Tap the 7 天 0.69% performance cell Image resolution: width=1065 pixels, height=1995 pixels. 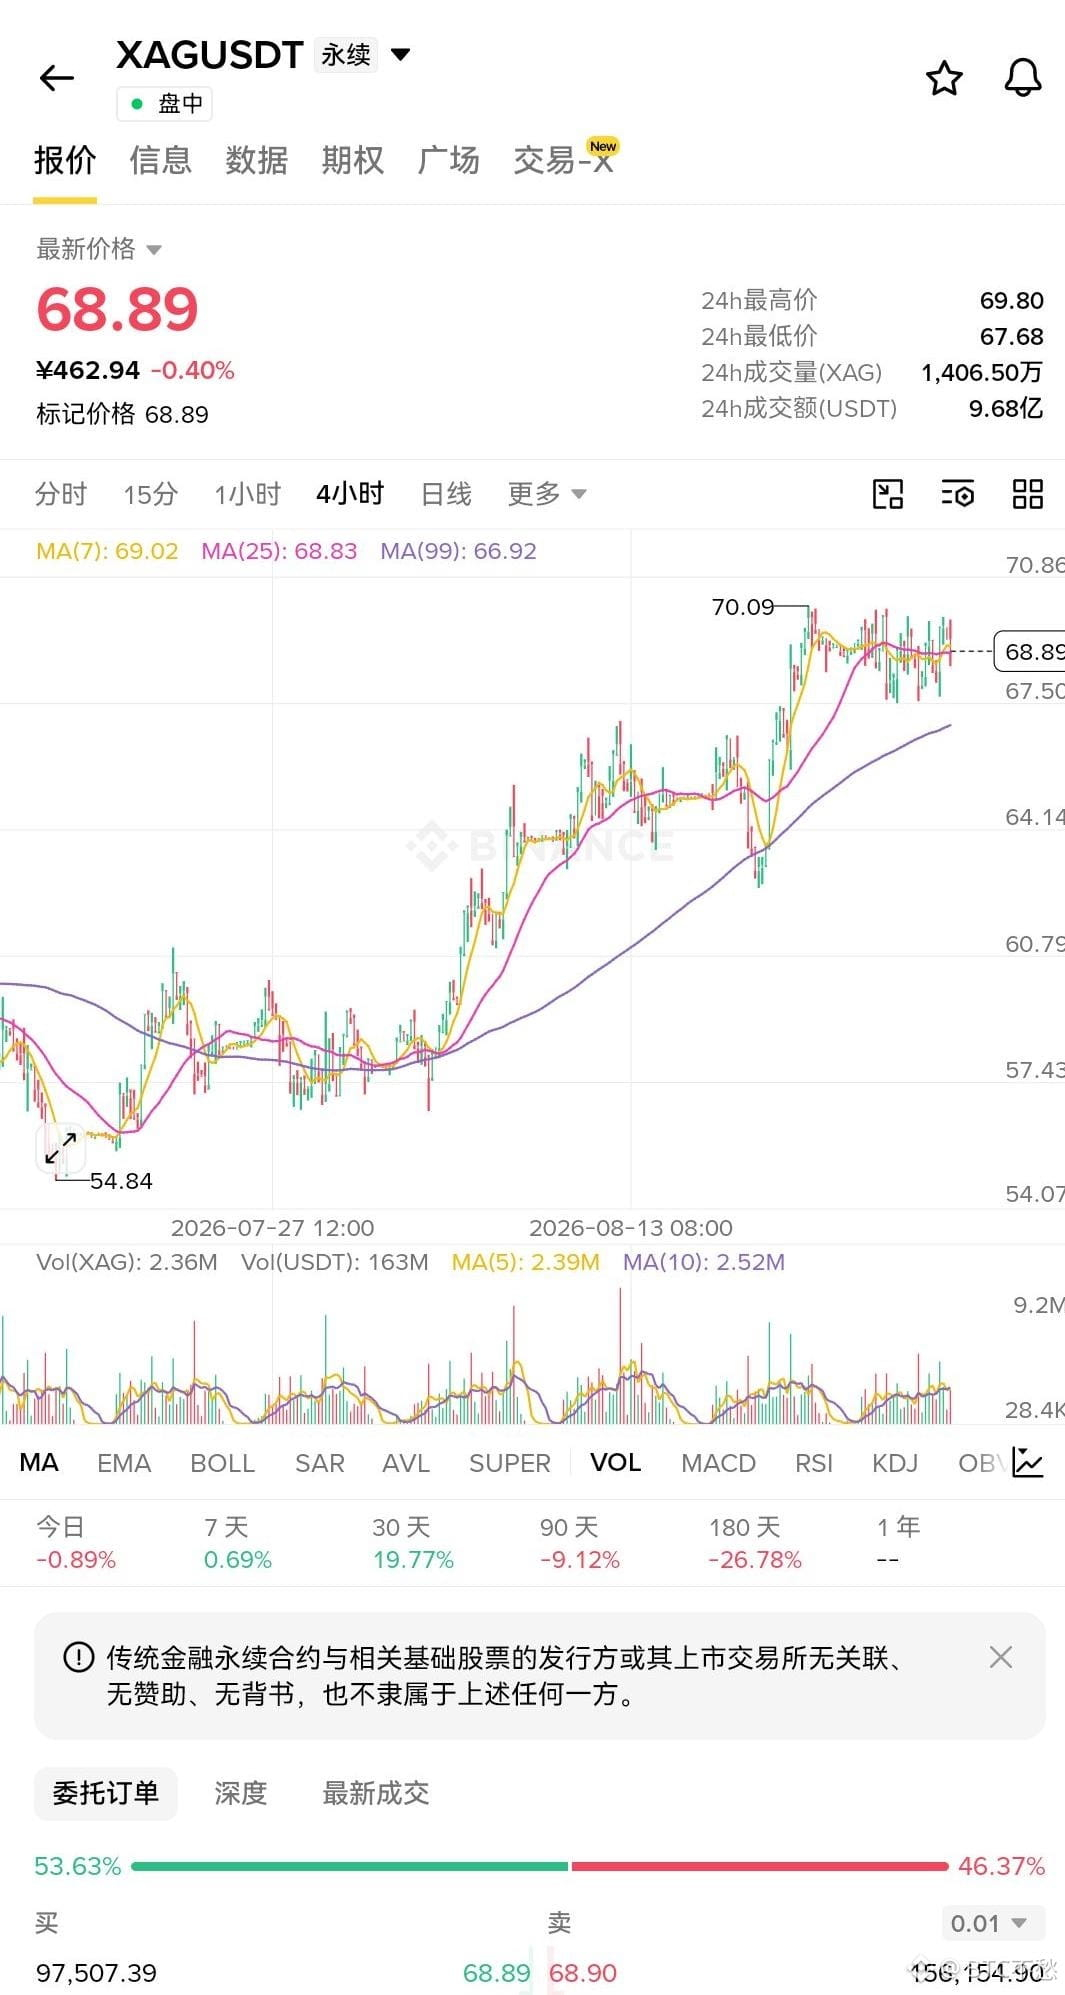pos(238,1542)
